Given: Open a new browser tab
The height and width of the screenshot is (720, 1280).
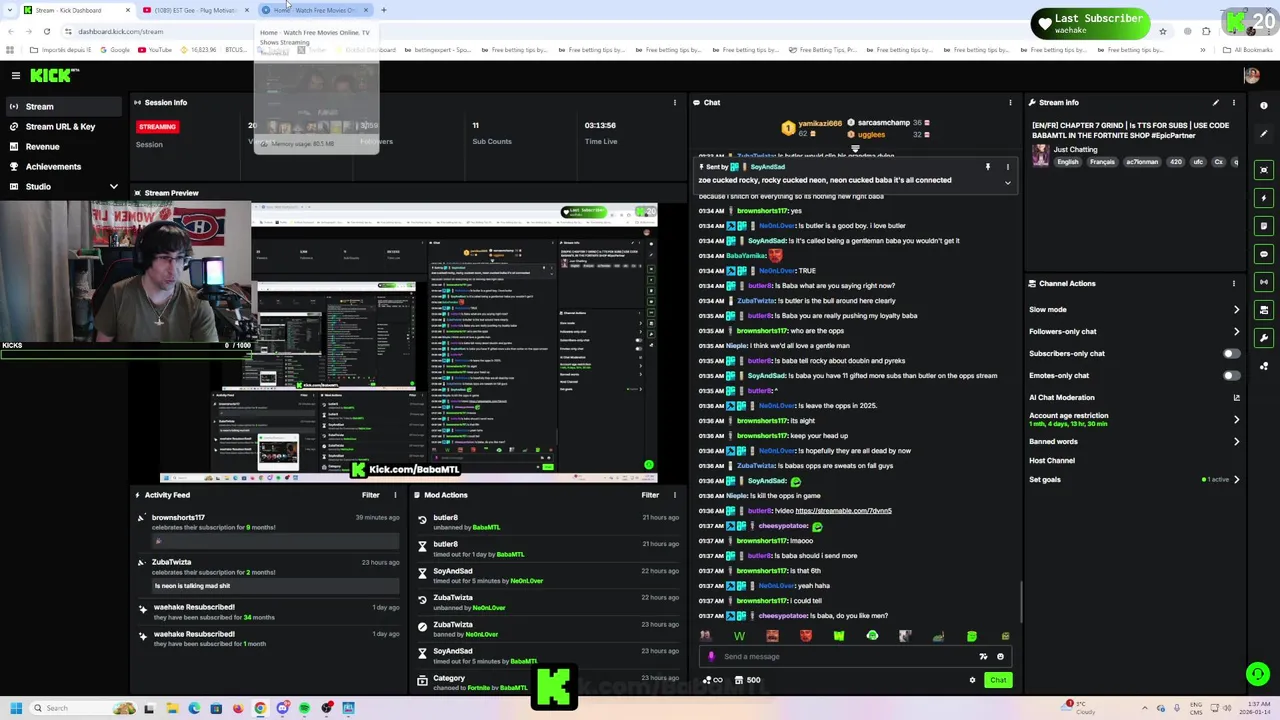Looking at the screenshot, I should 383,10.
